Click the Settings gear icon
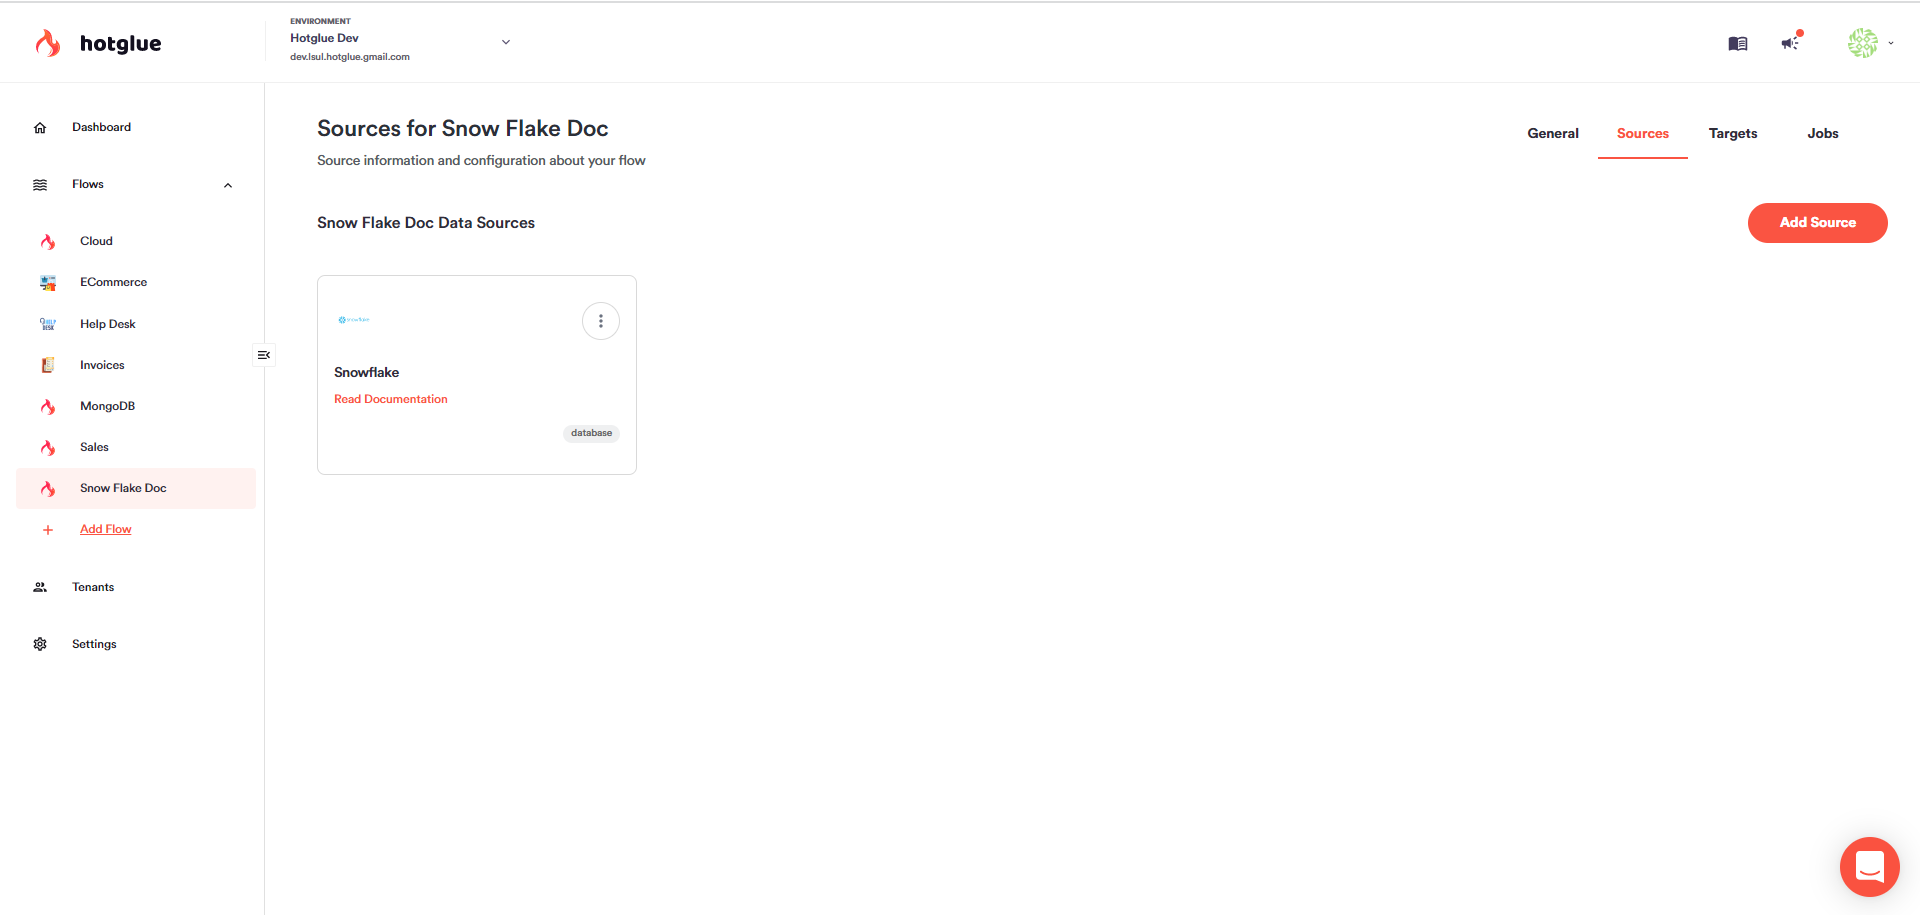This screenshot has height=915, width=1920. (x=40, y=644)
